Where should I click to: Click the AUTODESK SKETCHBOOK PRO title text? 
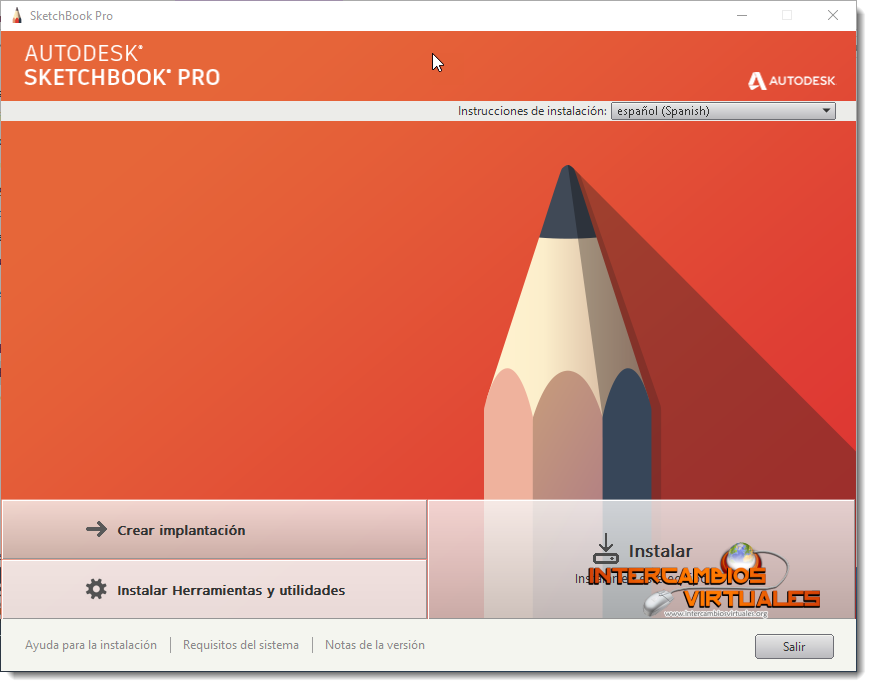tap(122, 66)
